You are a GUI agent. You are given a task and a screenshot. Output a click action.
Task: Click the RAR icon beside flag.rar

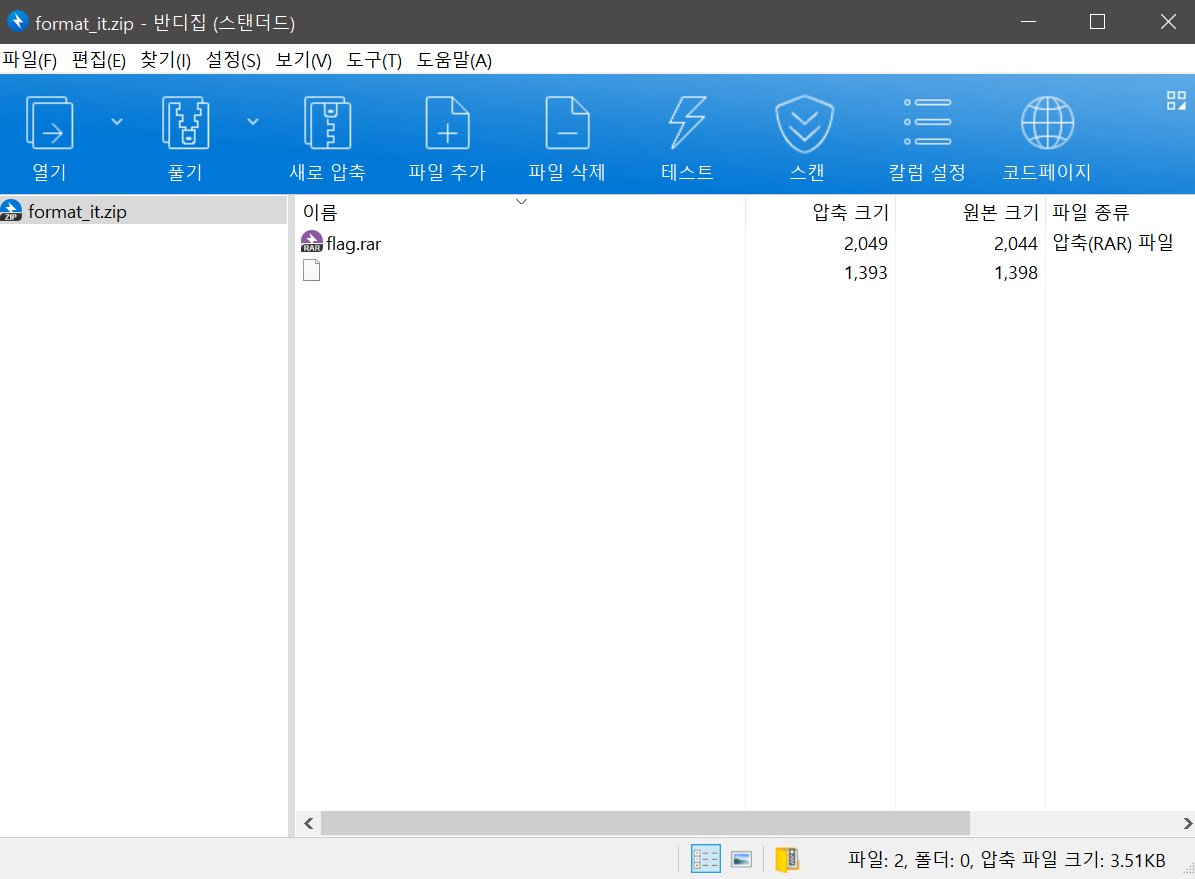click(312, 242)
